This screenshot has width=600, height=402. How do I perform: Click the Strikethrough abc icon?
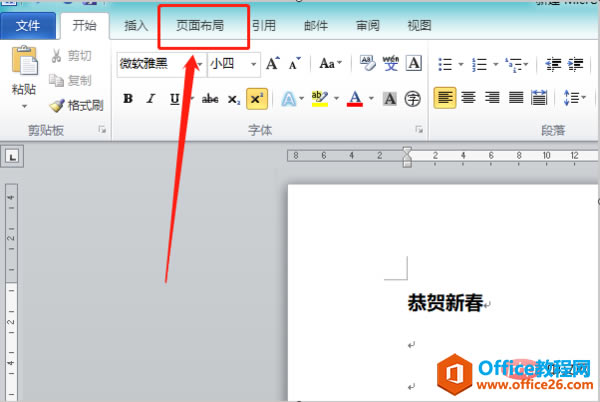pos(210,99)
